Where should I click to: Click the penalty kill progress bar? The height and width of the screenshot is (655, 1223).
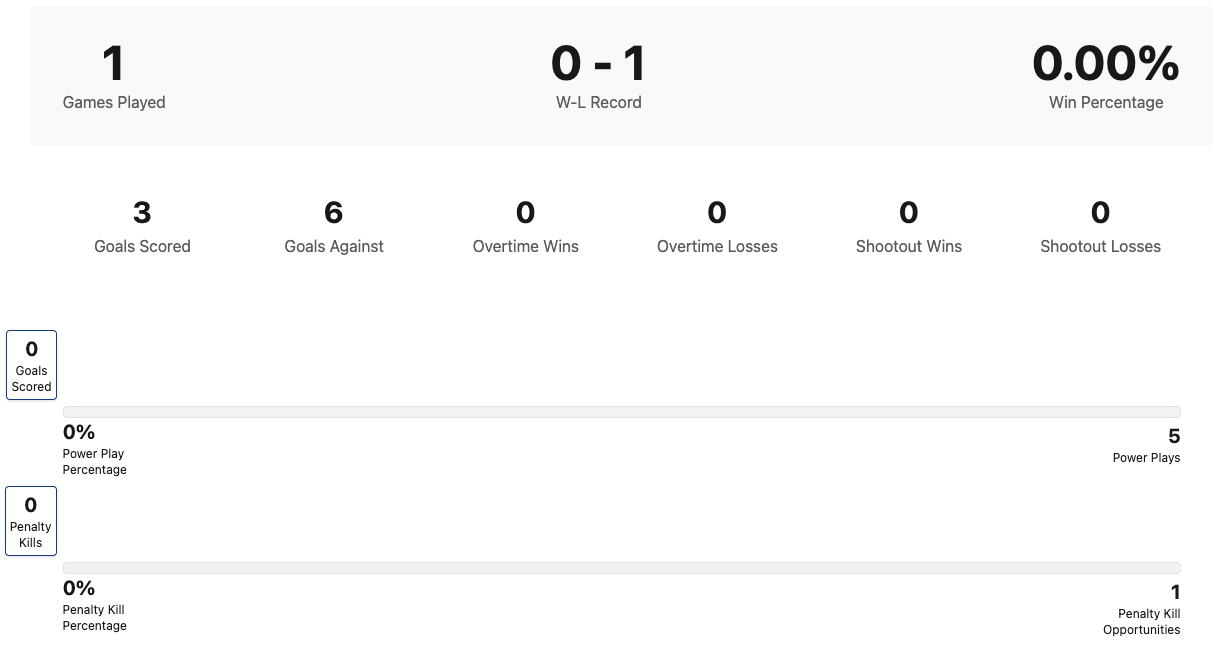621,568
